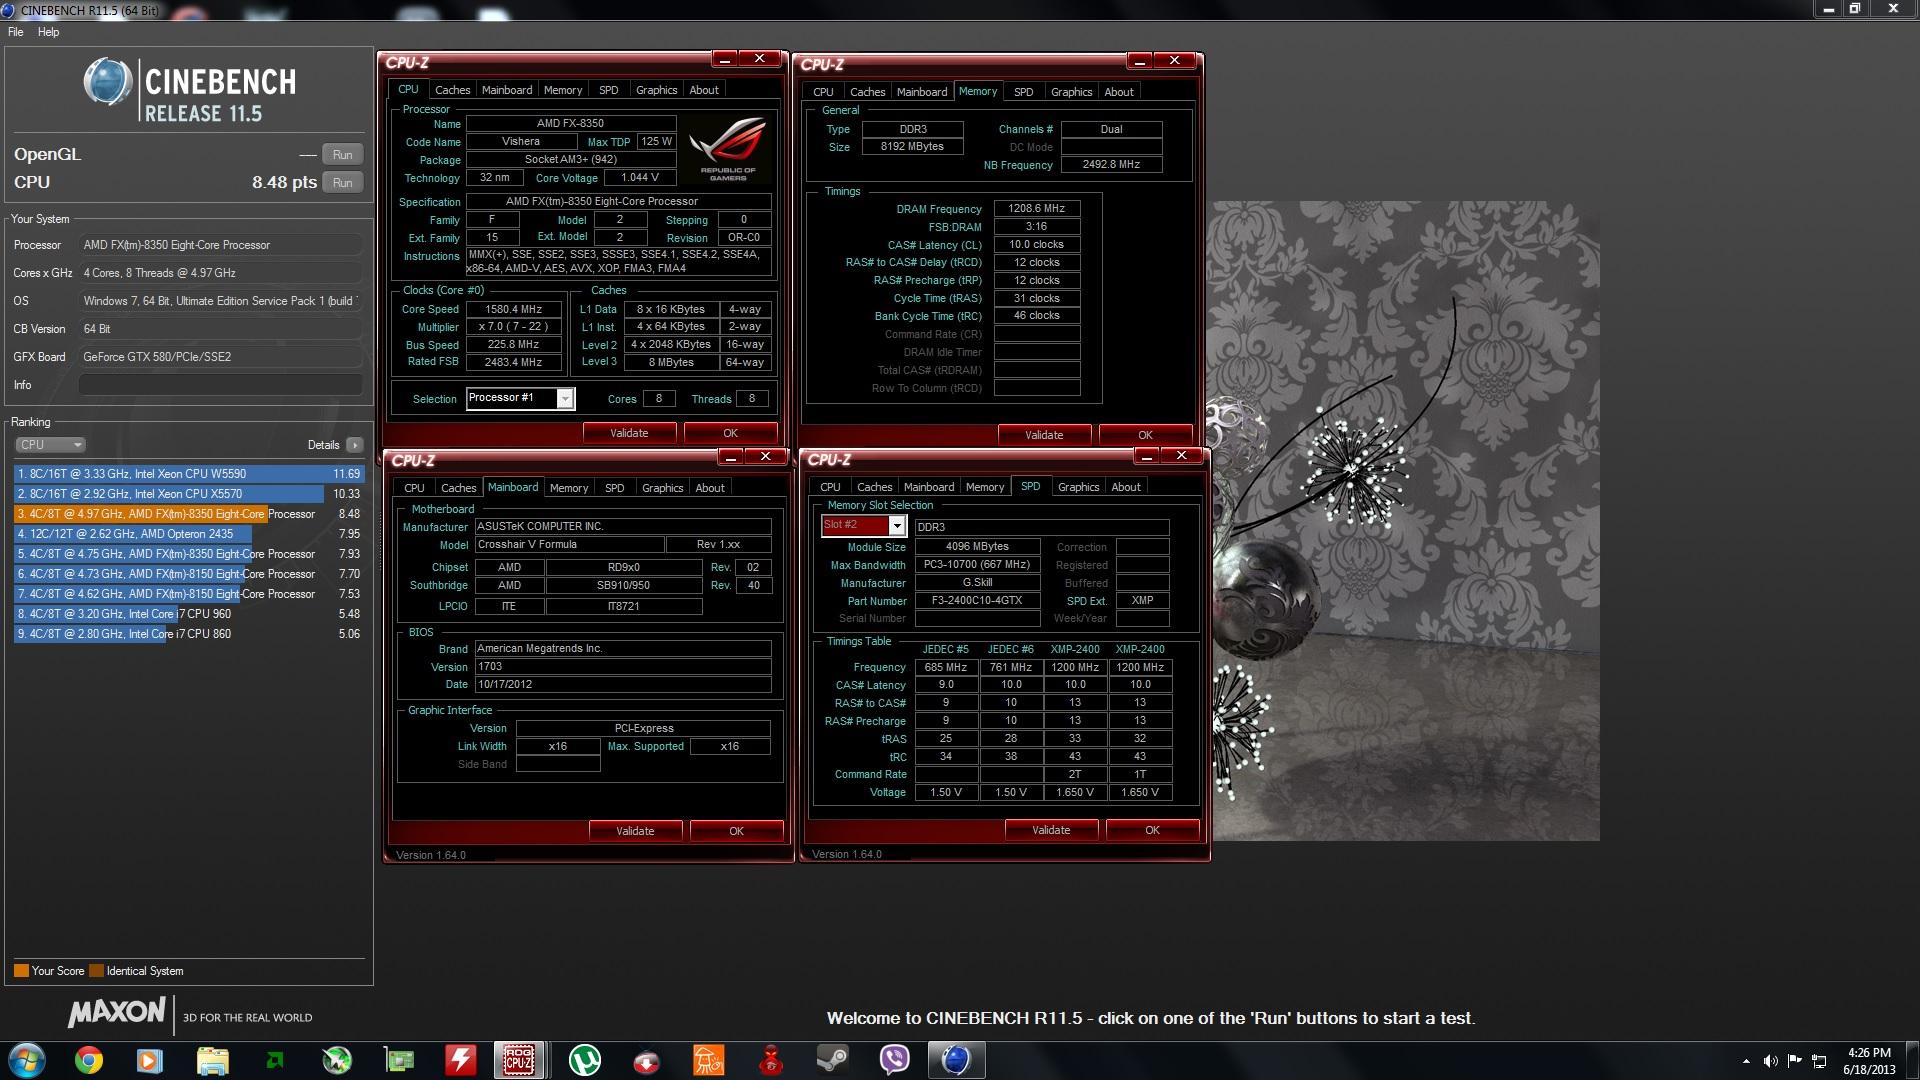Open the Windows Start menu orb

27,1060
